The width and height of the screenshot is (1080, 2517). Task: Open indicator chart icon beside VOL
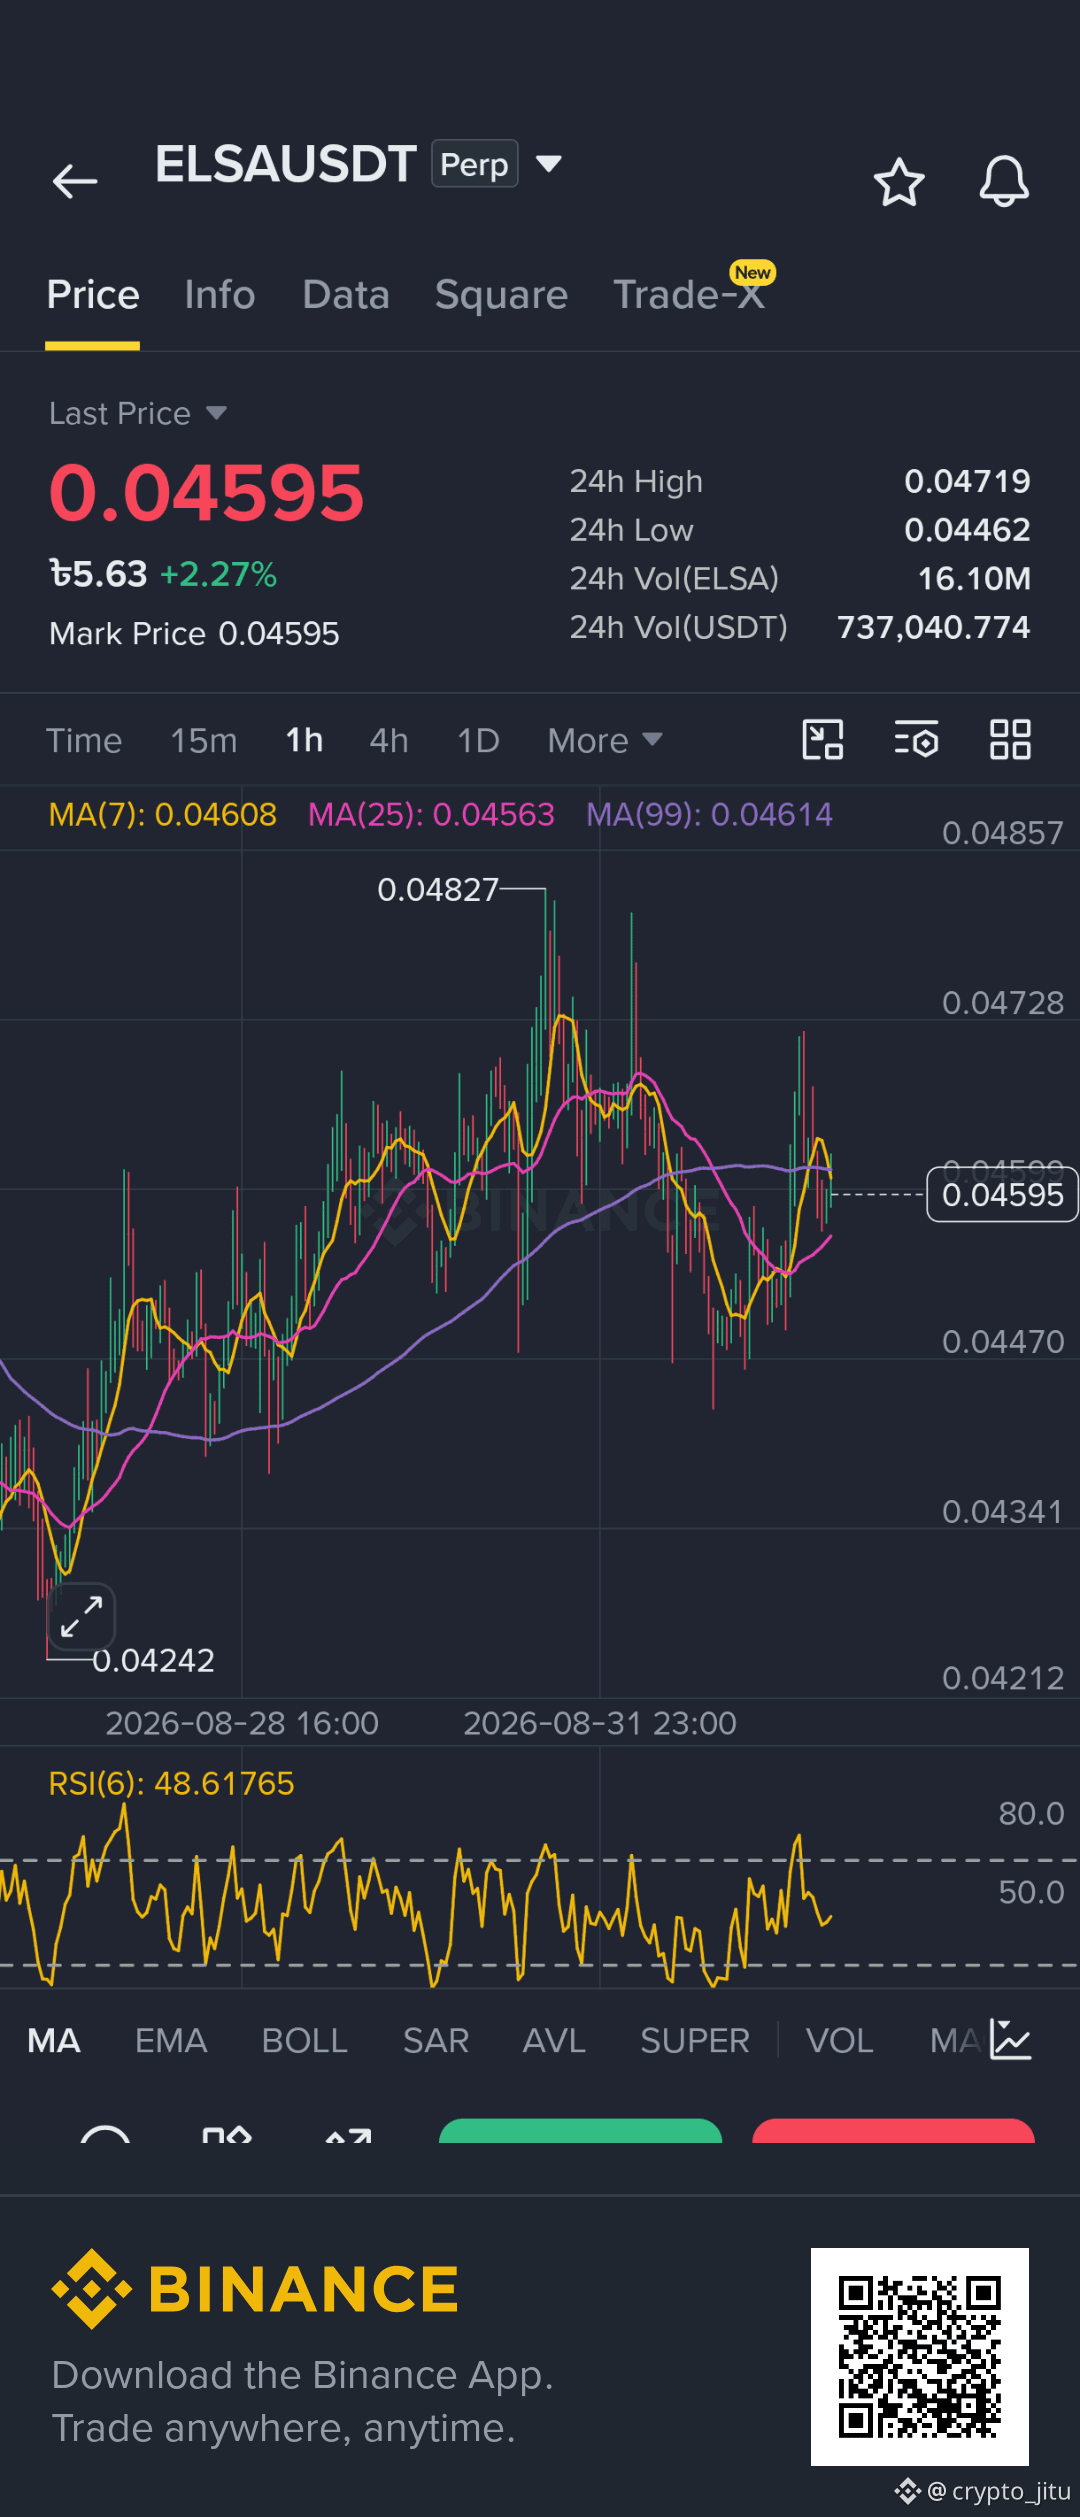[x=1010, y=2039]
